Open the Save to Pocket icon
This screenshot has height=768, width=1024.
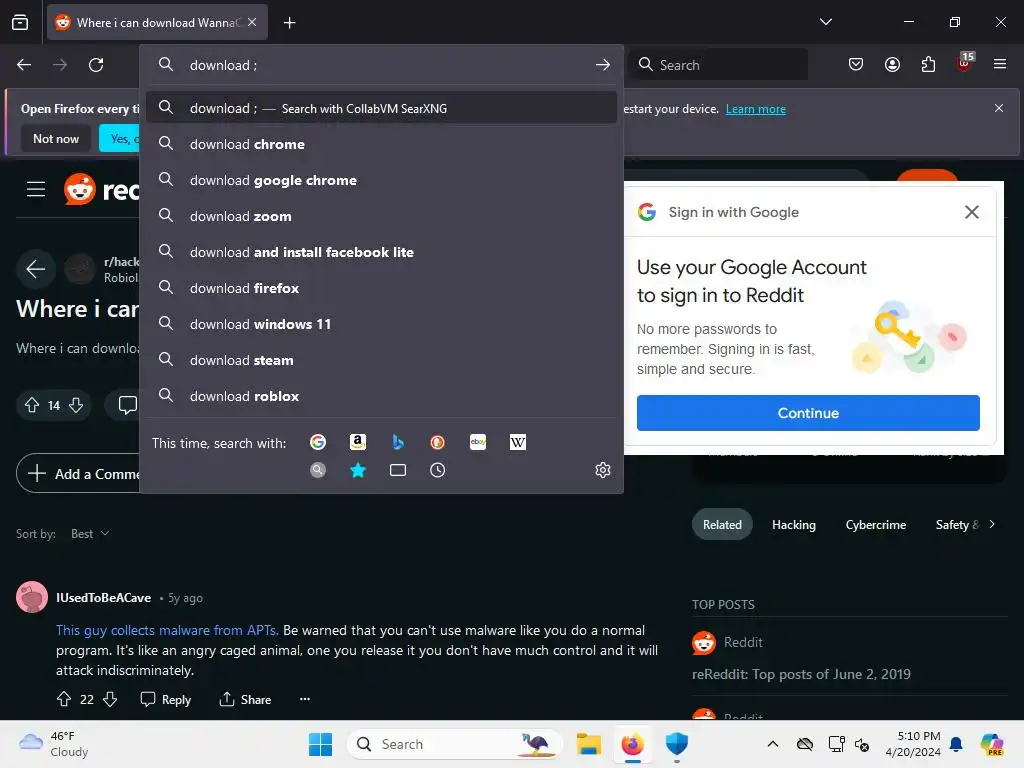tap(856, 64)
